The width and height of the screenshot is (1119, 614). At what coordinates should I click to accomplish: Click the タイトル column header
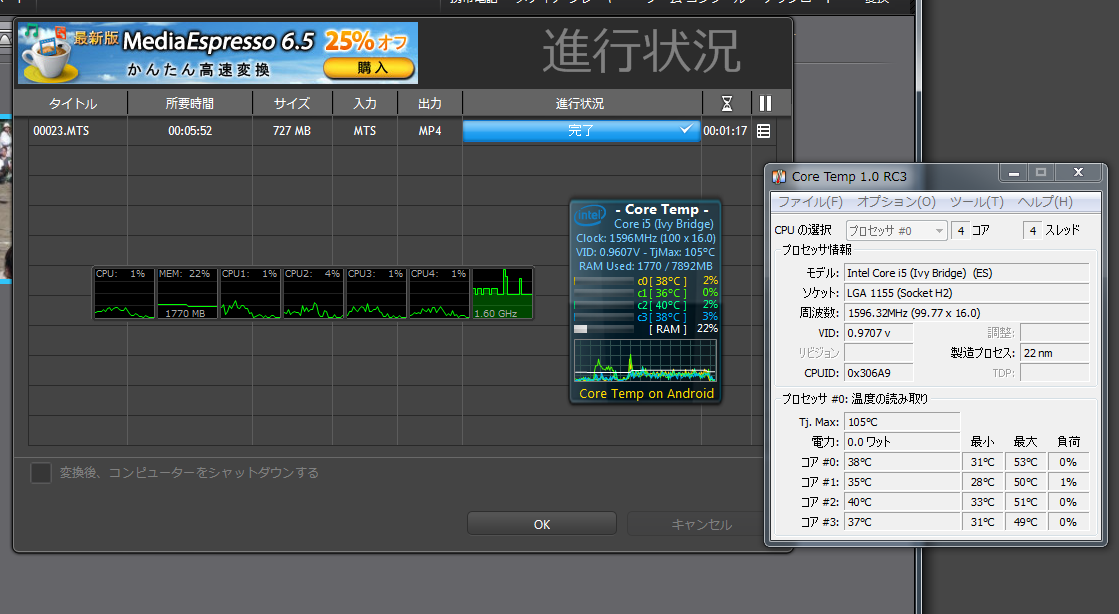(73, 103)
